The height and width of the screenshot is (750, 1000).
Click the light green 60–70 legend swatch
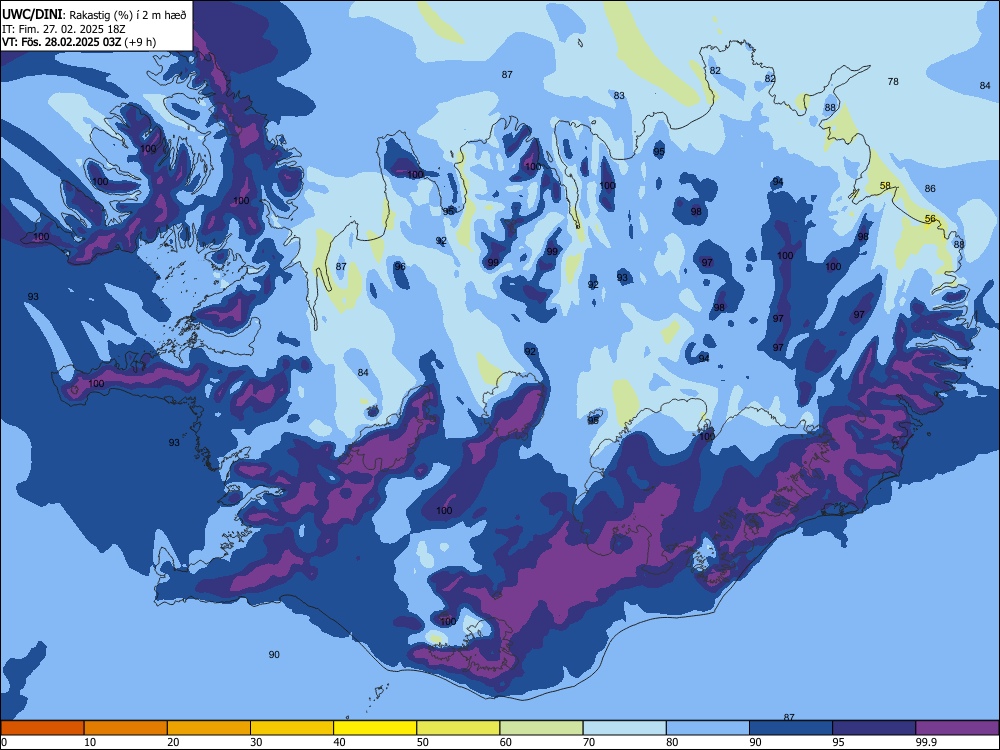click(x=541, y=728)
